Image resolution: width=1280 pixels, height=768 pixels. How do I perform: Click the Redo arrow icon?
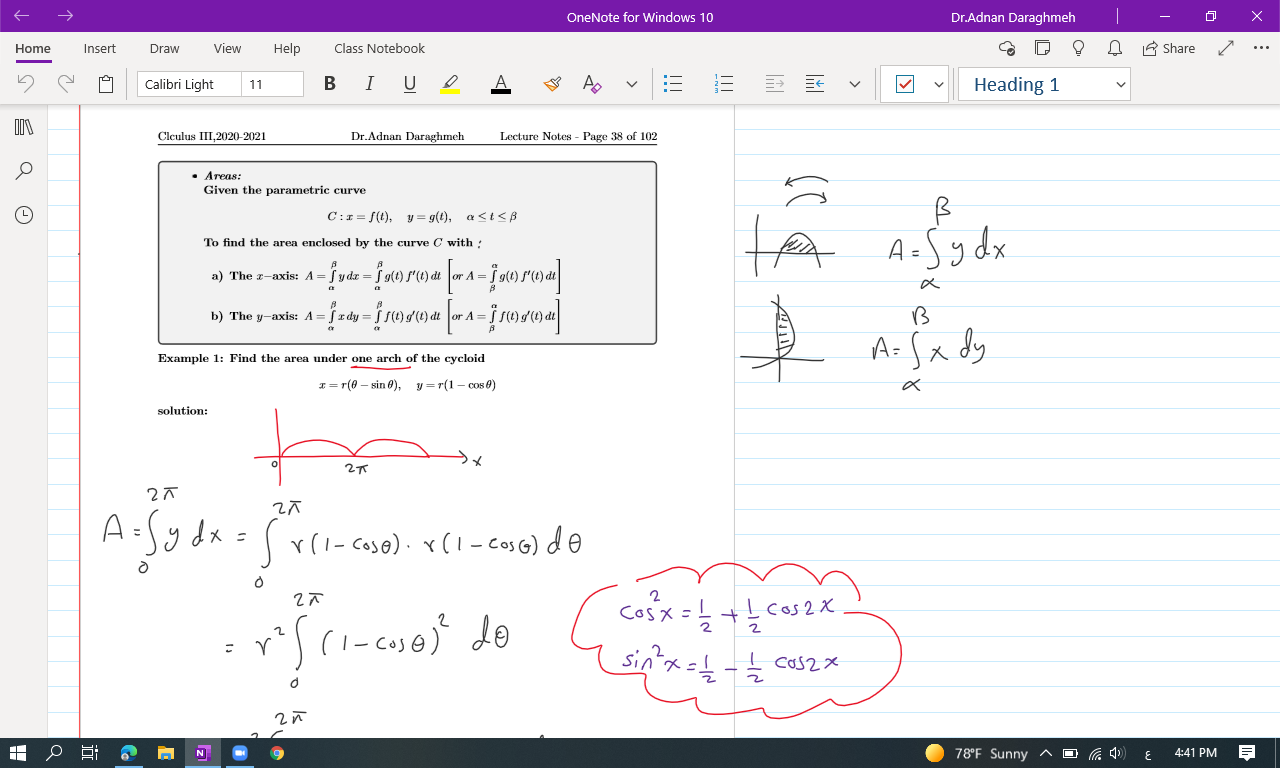(66, 84)
